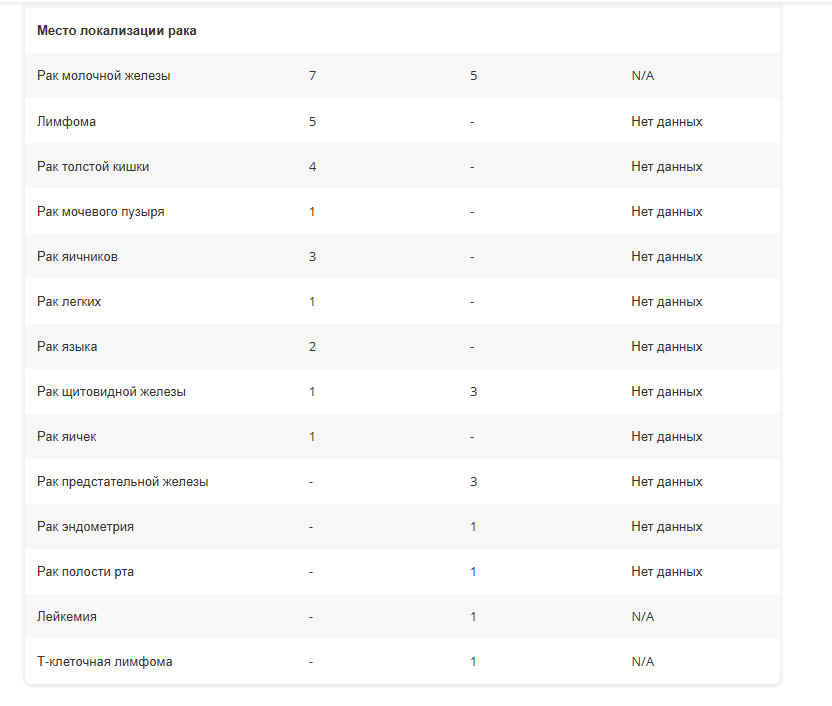The height and width of the screenshot is (706, 832).
Task: Click the 'Рак легких' row label
Action: [69, 302]
